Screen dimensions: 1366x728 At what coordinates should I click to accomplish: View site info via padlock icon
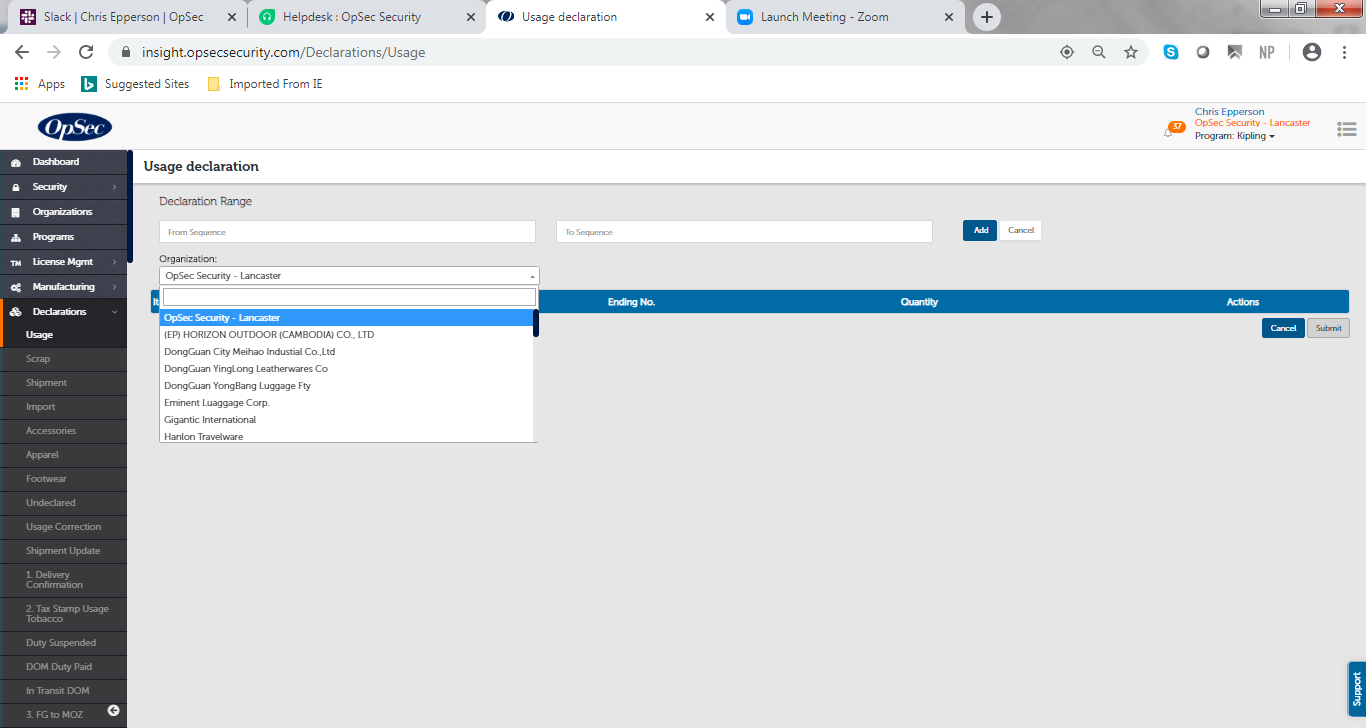point(127,52)
